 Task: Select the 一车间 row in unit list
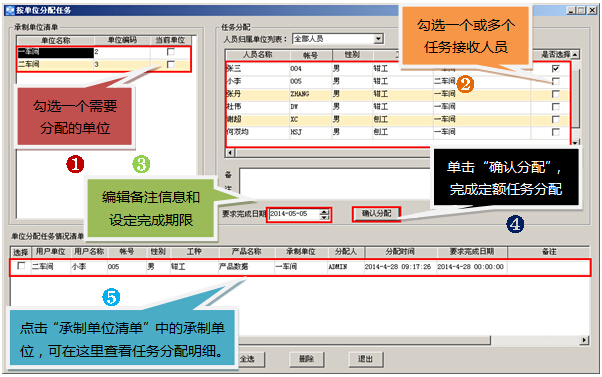pyautogui.click(x=104, y=52)
